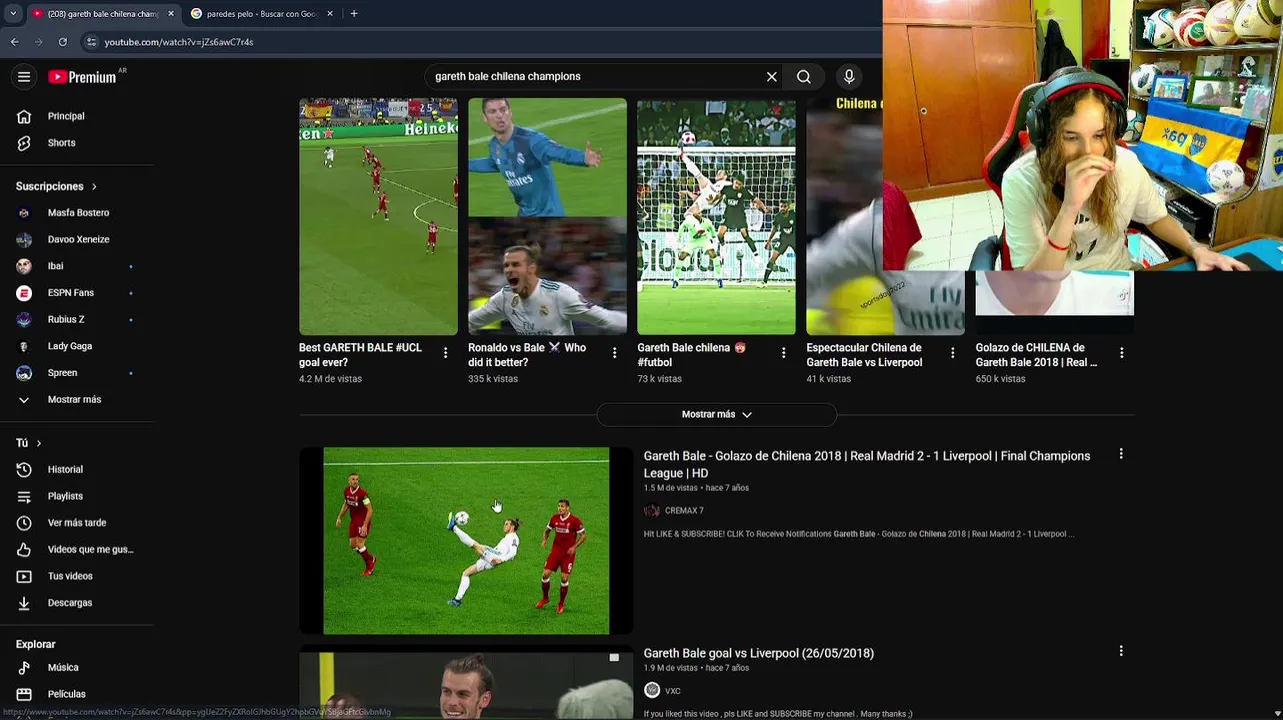Open VXC channel link
This screenshot has width=1283, height=720.
(x=672, y=691)
